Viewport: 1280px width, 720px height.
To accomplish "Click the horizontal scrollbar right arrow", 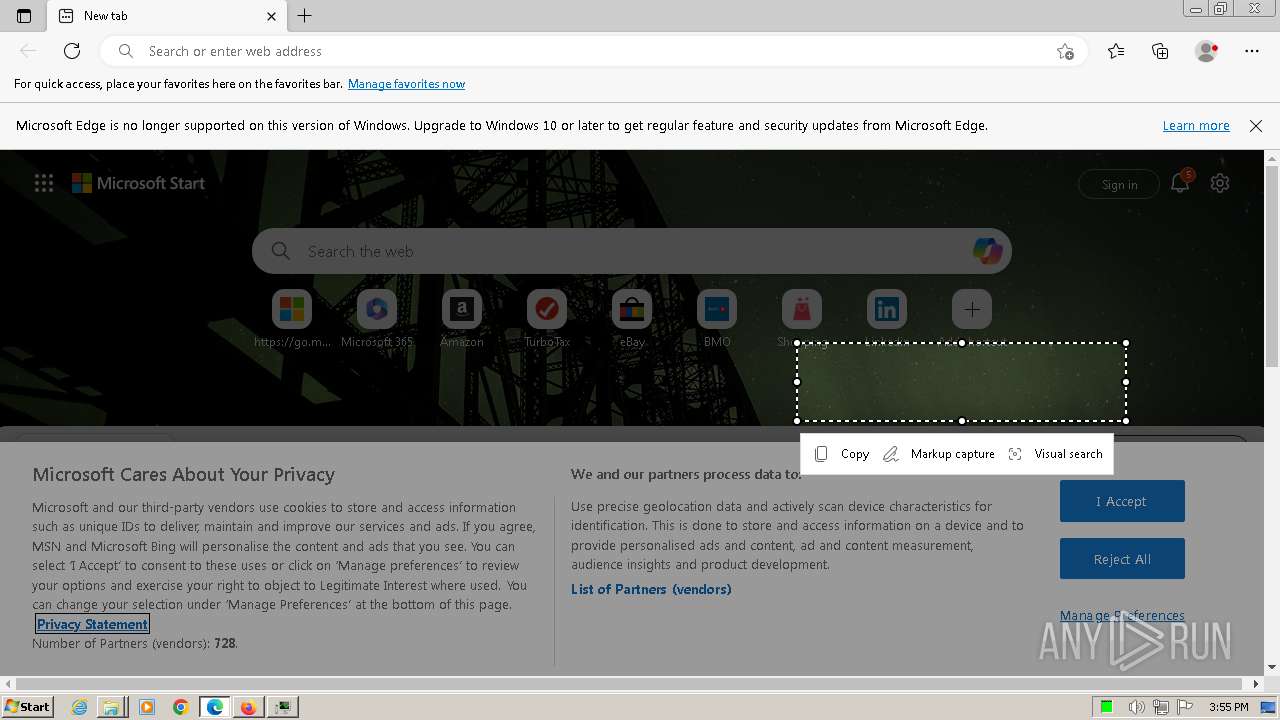I will coord(1256,684).
